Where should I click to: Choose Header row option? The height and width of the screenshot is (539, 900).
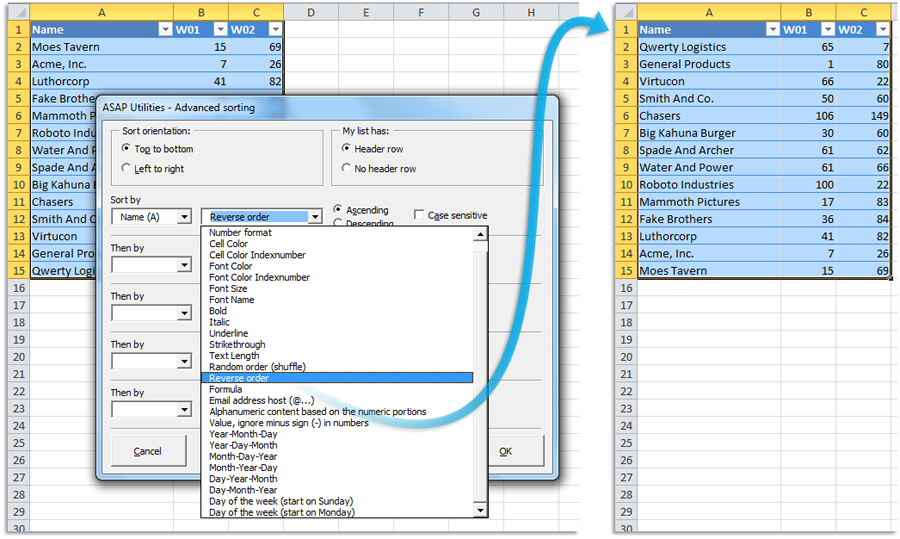pos(346,148)
